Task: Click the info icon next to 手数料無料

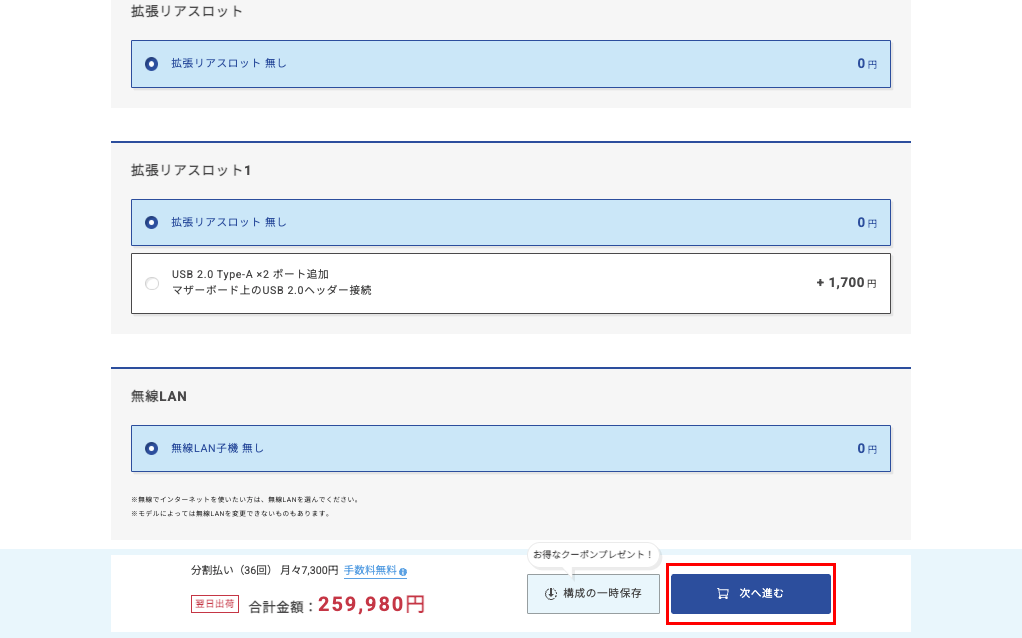Action: pos(403,572)
